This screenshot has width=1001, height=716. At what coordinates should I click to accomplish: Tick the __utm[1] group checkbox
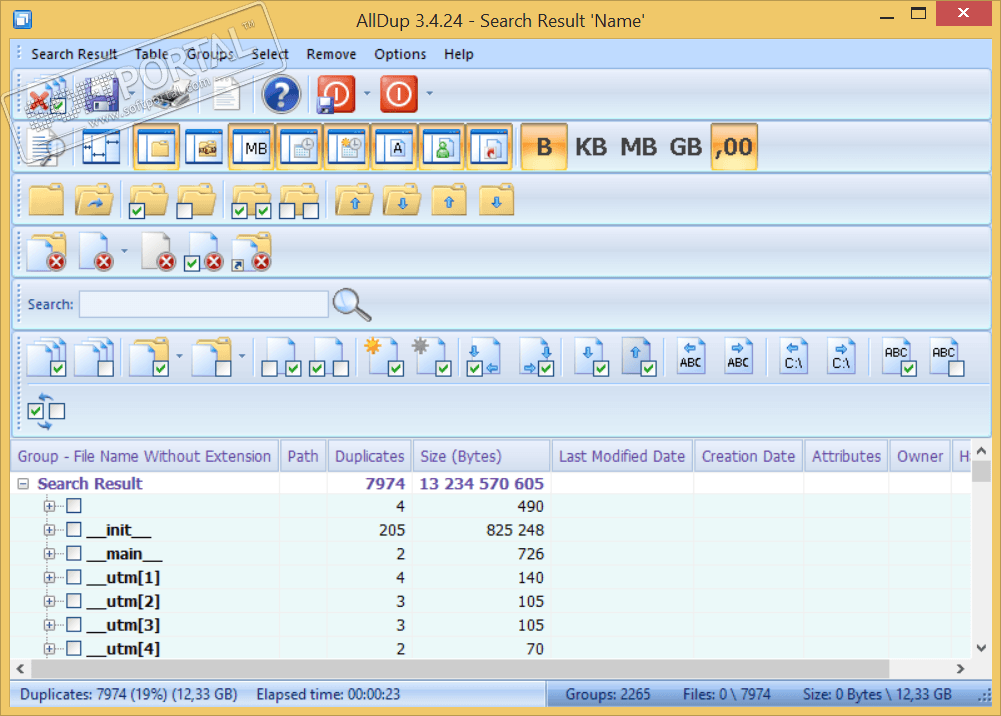click(x=73, y=578)
